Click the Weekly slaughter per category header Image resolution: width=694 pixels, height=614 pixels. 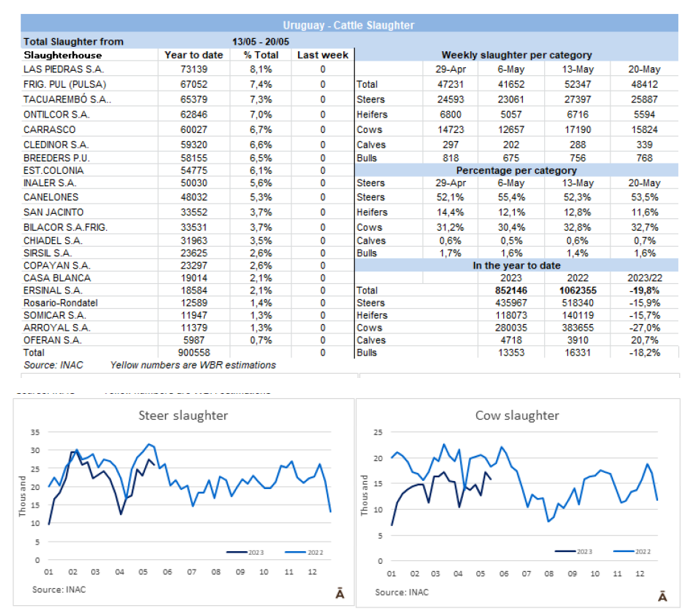[516, 55]
